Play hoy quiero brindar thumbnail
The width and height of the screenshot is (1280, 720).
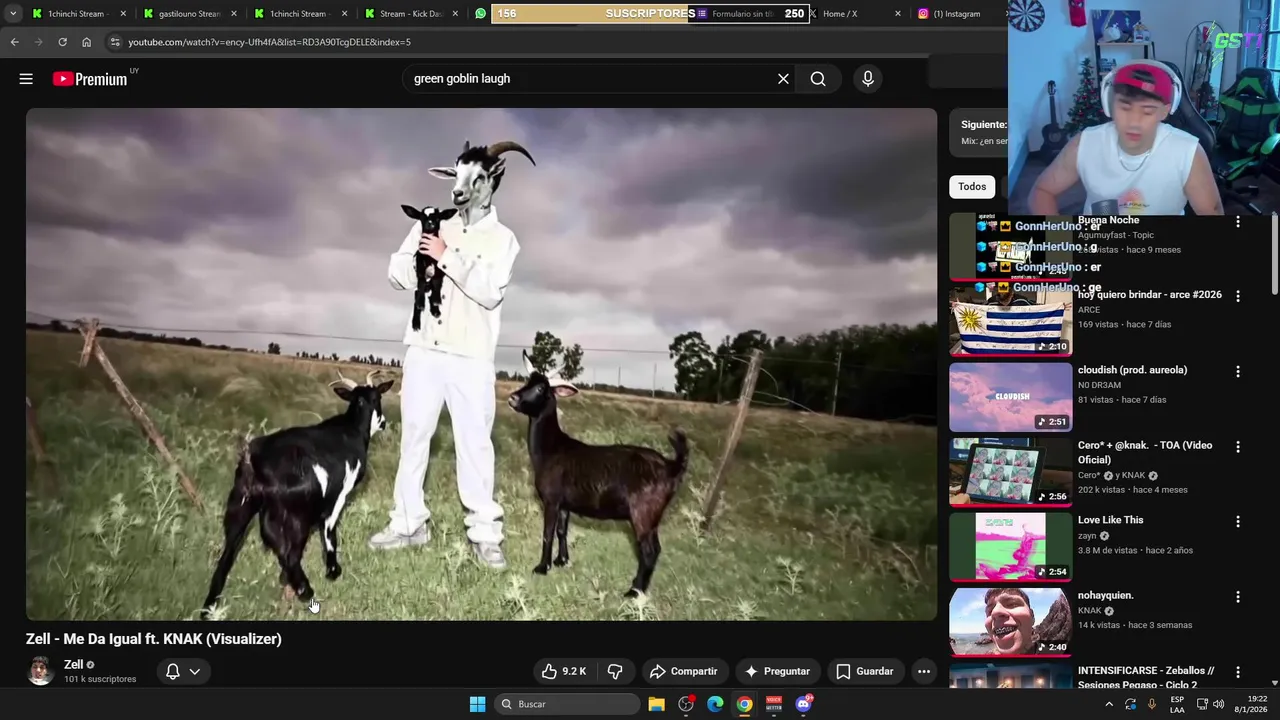1010,321
